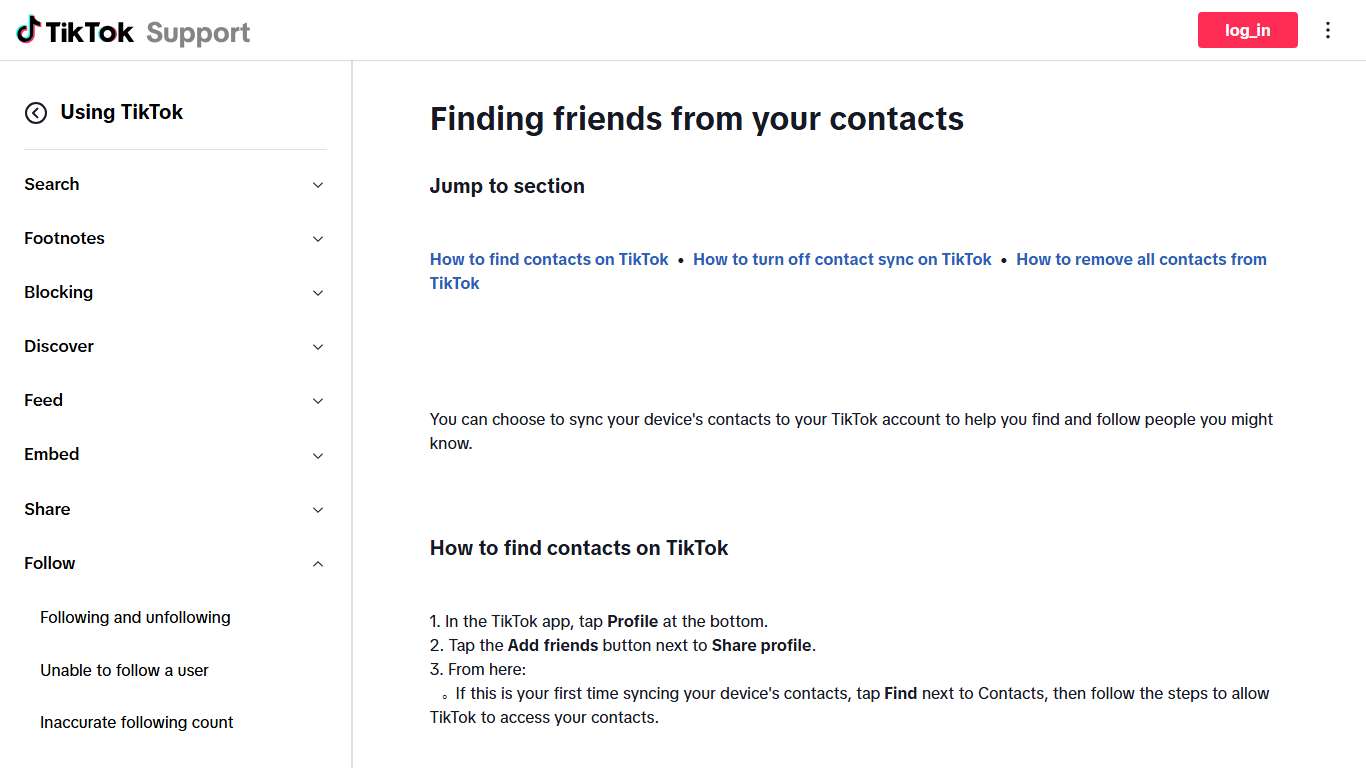The image size is (1366, 768).
Task: Expand the Share category chevron
Action: click(318, 510)
